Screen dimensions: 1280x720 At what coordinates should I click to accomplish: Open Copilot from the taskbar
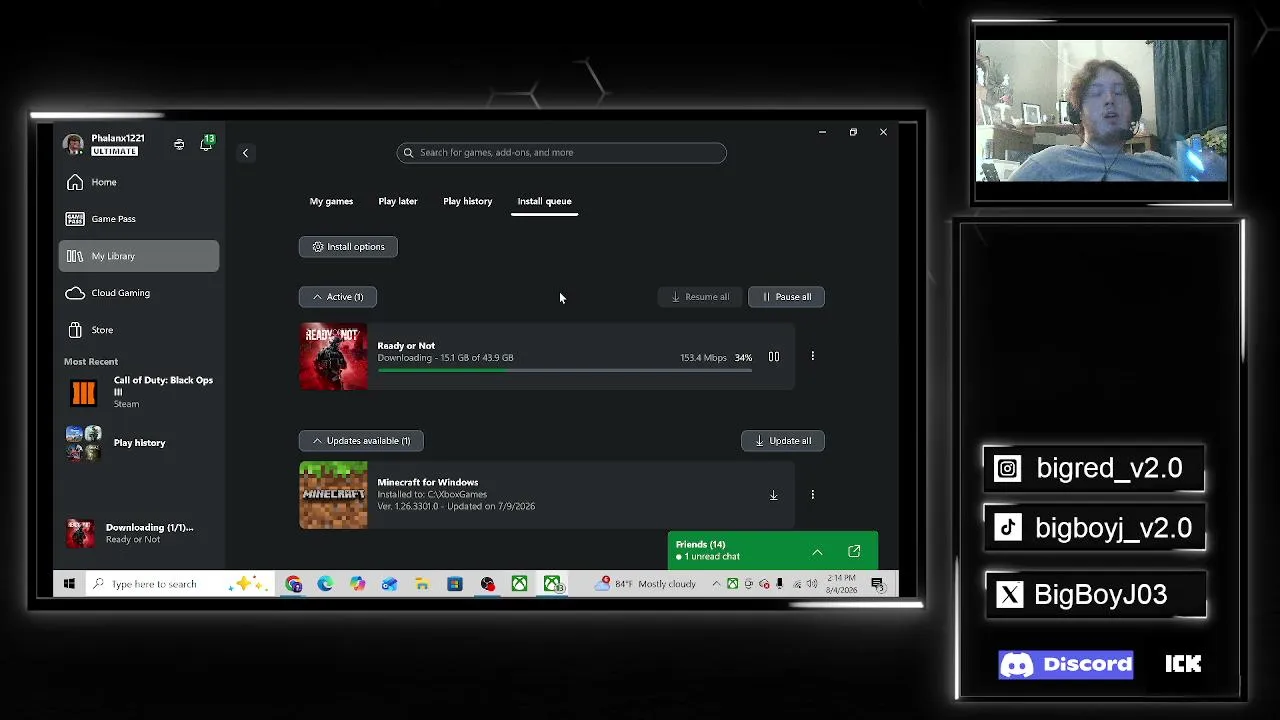click(x=357, y=584)
